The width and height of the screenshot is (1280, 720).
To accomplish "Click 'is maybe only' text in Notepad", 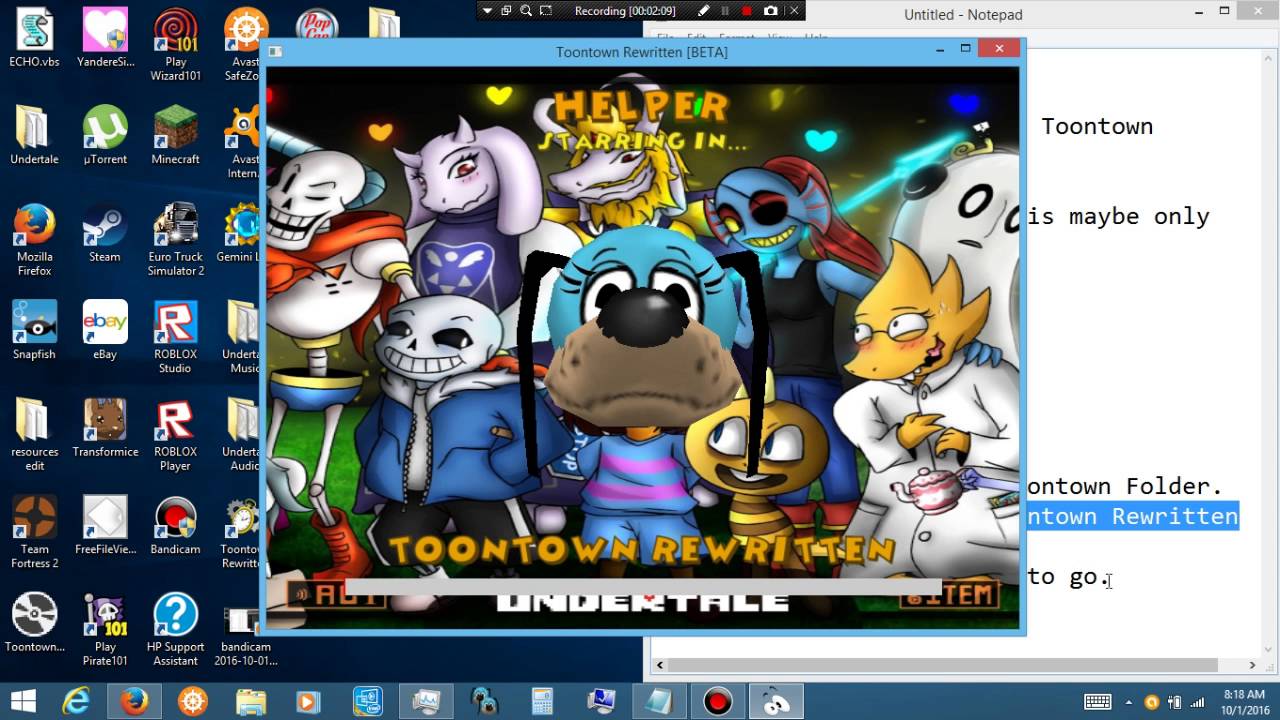I will pyautogui.click(x=1118, y=217).
